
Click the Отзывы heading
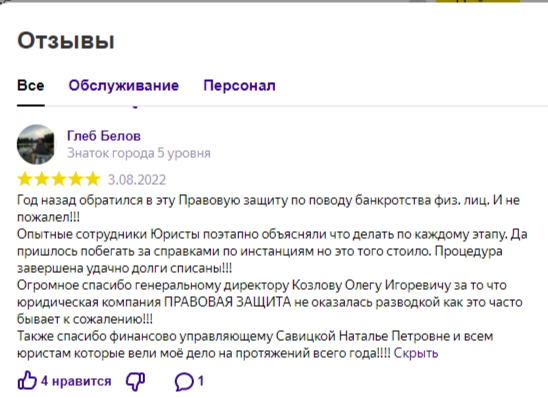[x=66, y=41]
